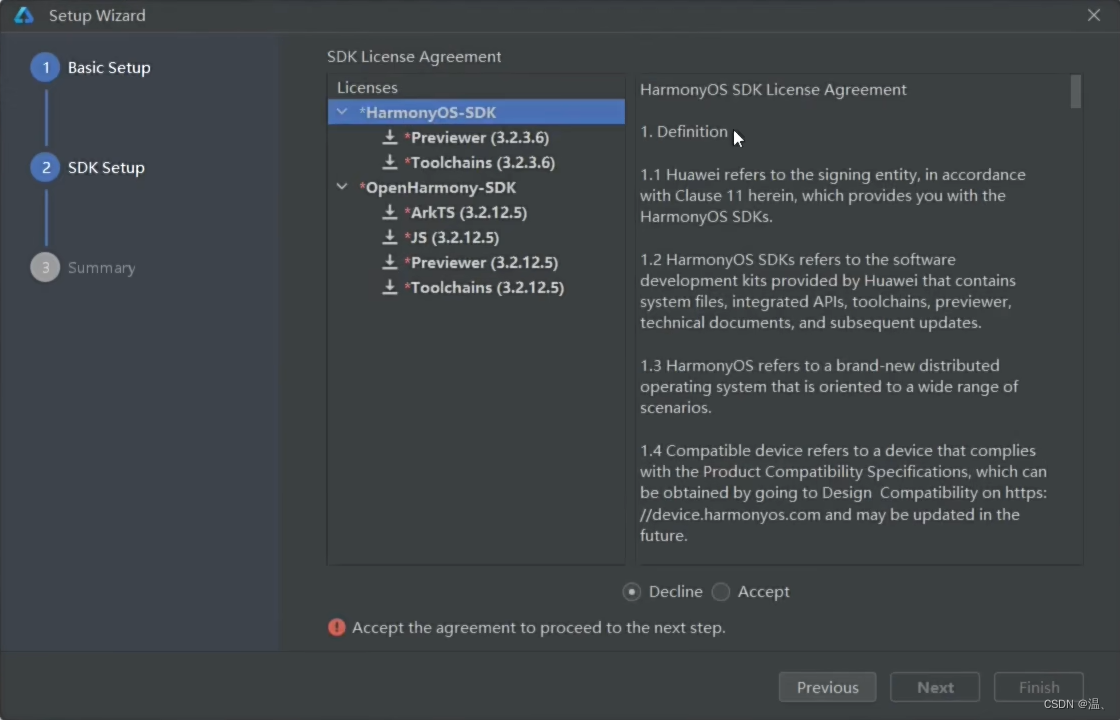The width and height of the screenshot is (1120, 720).
Task: Click download icon beside Toolchains (3.2.12.5)
Action: 389,287
